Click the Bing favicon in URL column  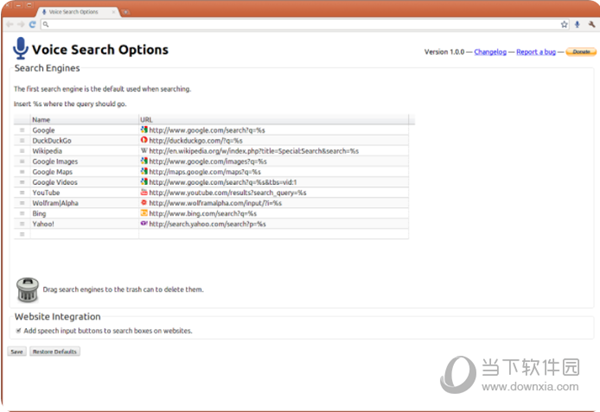[x=144, y=213]
